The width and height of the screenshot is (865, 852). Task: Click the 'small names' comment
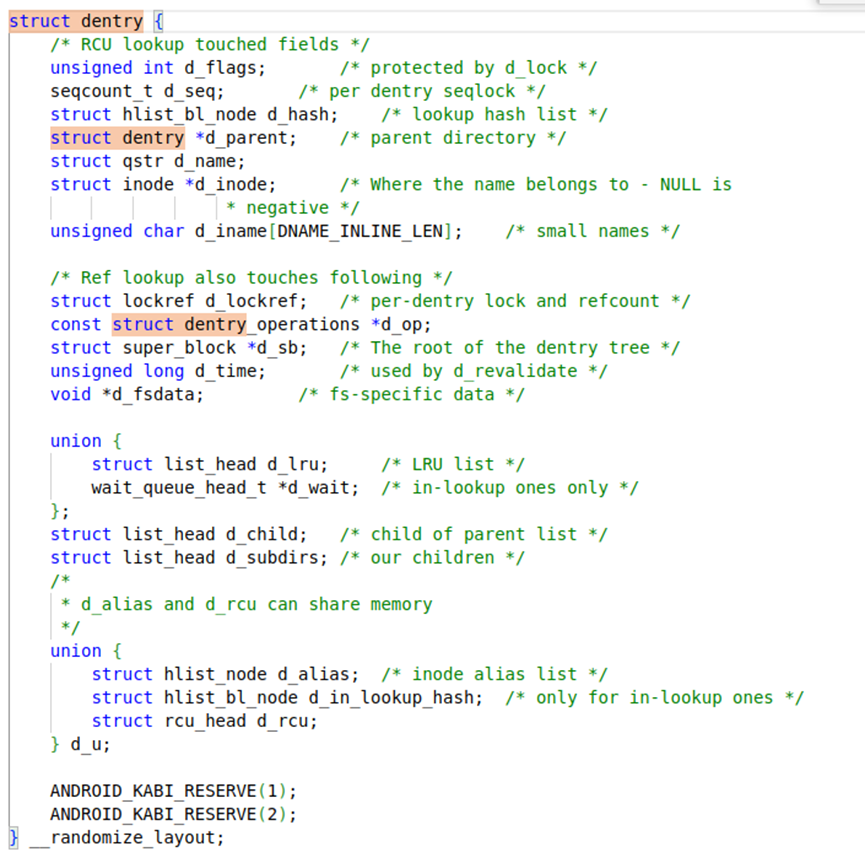[593, 231]
